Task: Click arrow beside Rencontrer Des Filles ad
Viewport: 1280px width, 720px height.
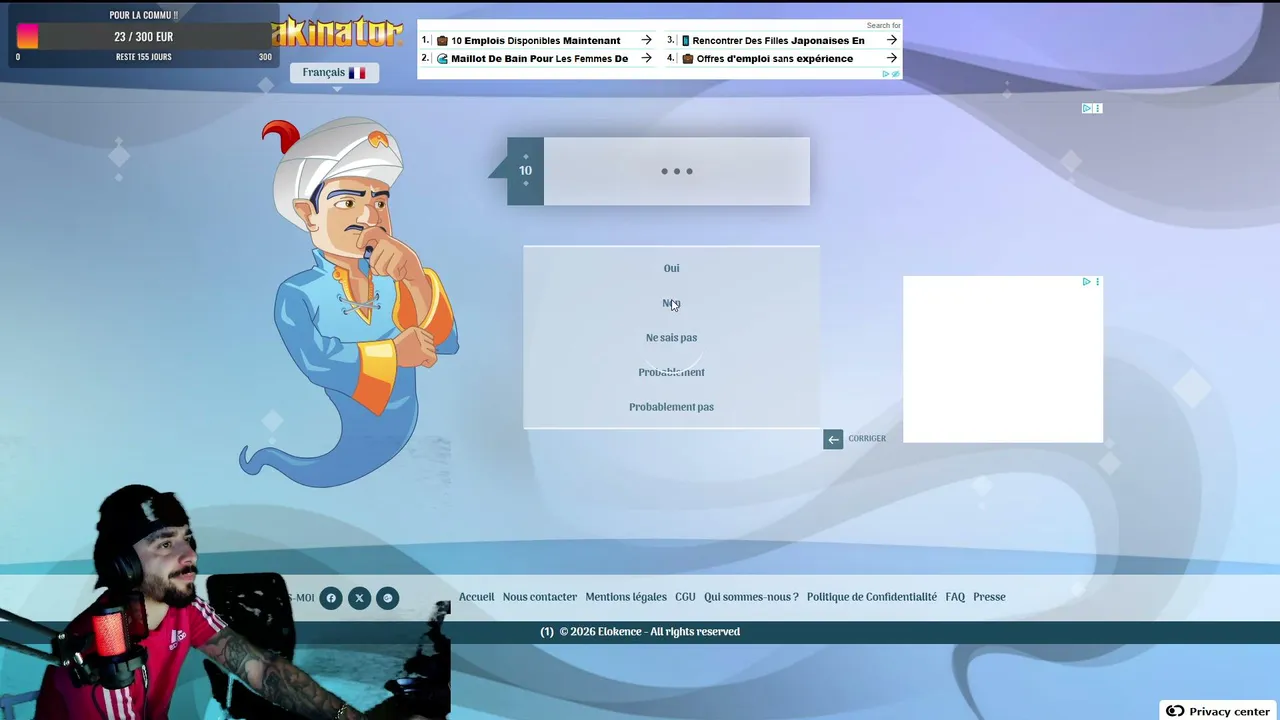Action: (891, 41)
